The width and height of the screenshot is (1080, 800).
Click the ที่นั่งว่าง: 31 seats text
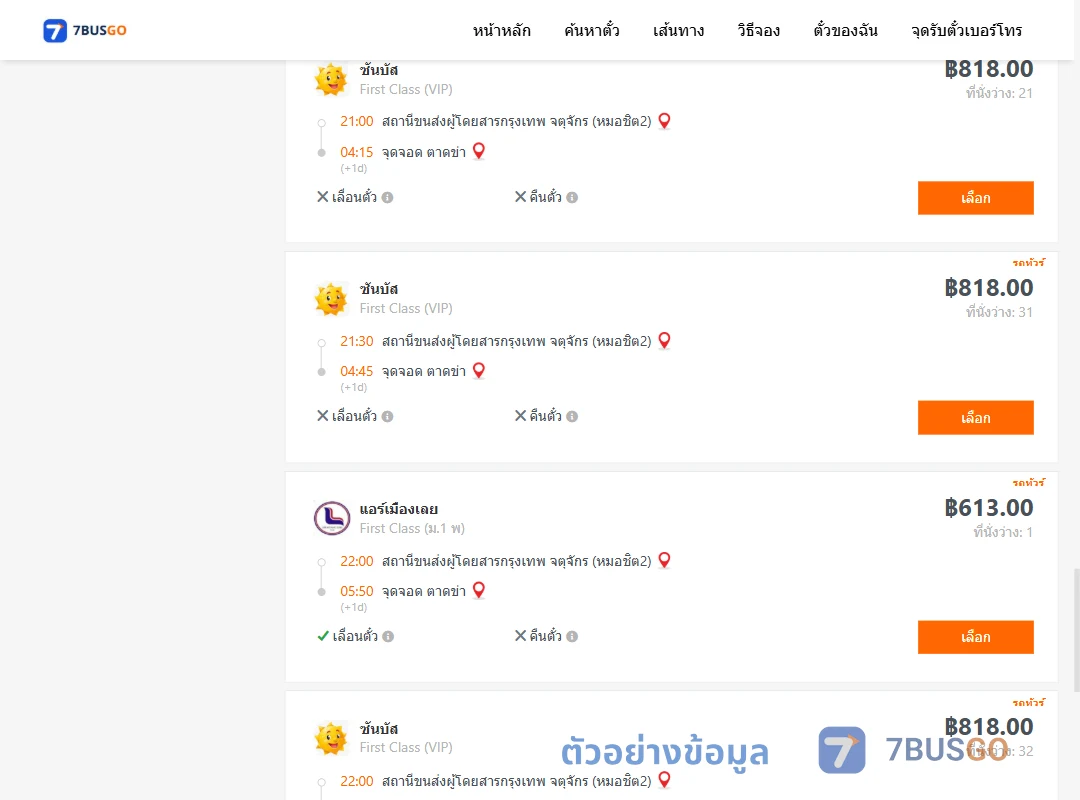coord(999,312)
